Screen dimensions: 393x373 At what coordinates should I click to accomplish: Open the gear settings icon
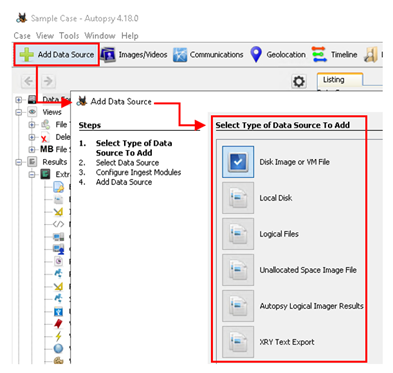299,81
